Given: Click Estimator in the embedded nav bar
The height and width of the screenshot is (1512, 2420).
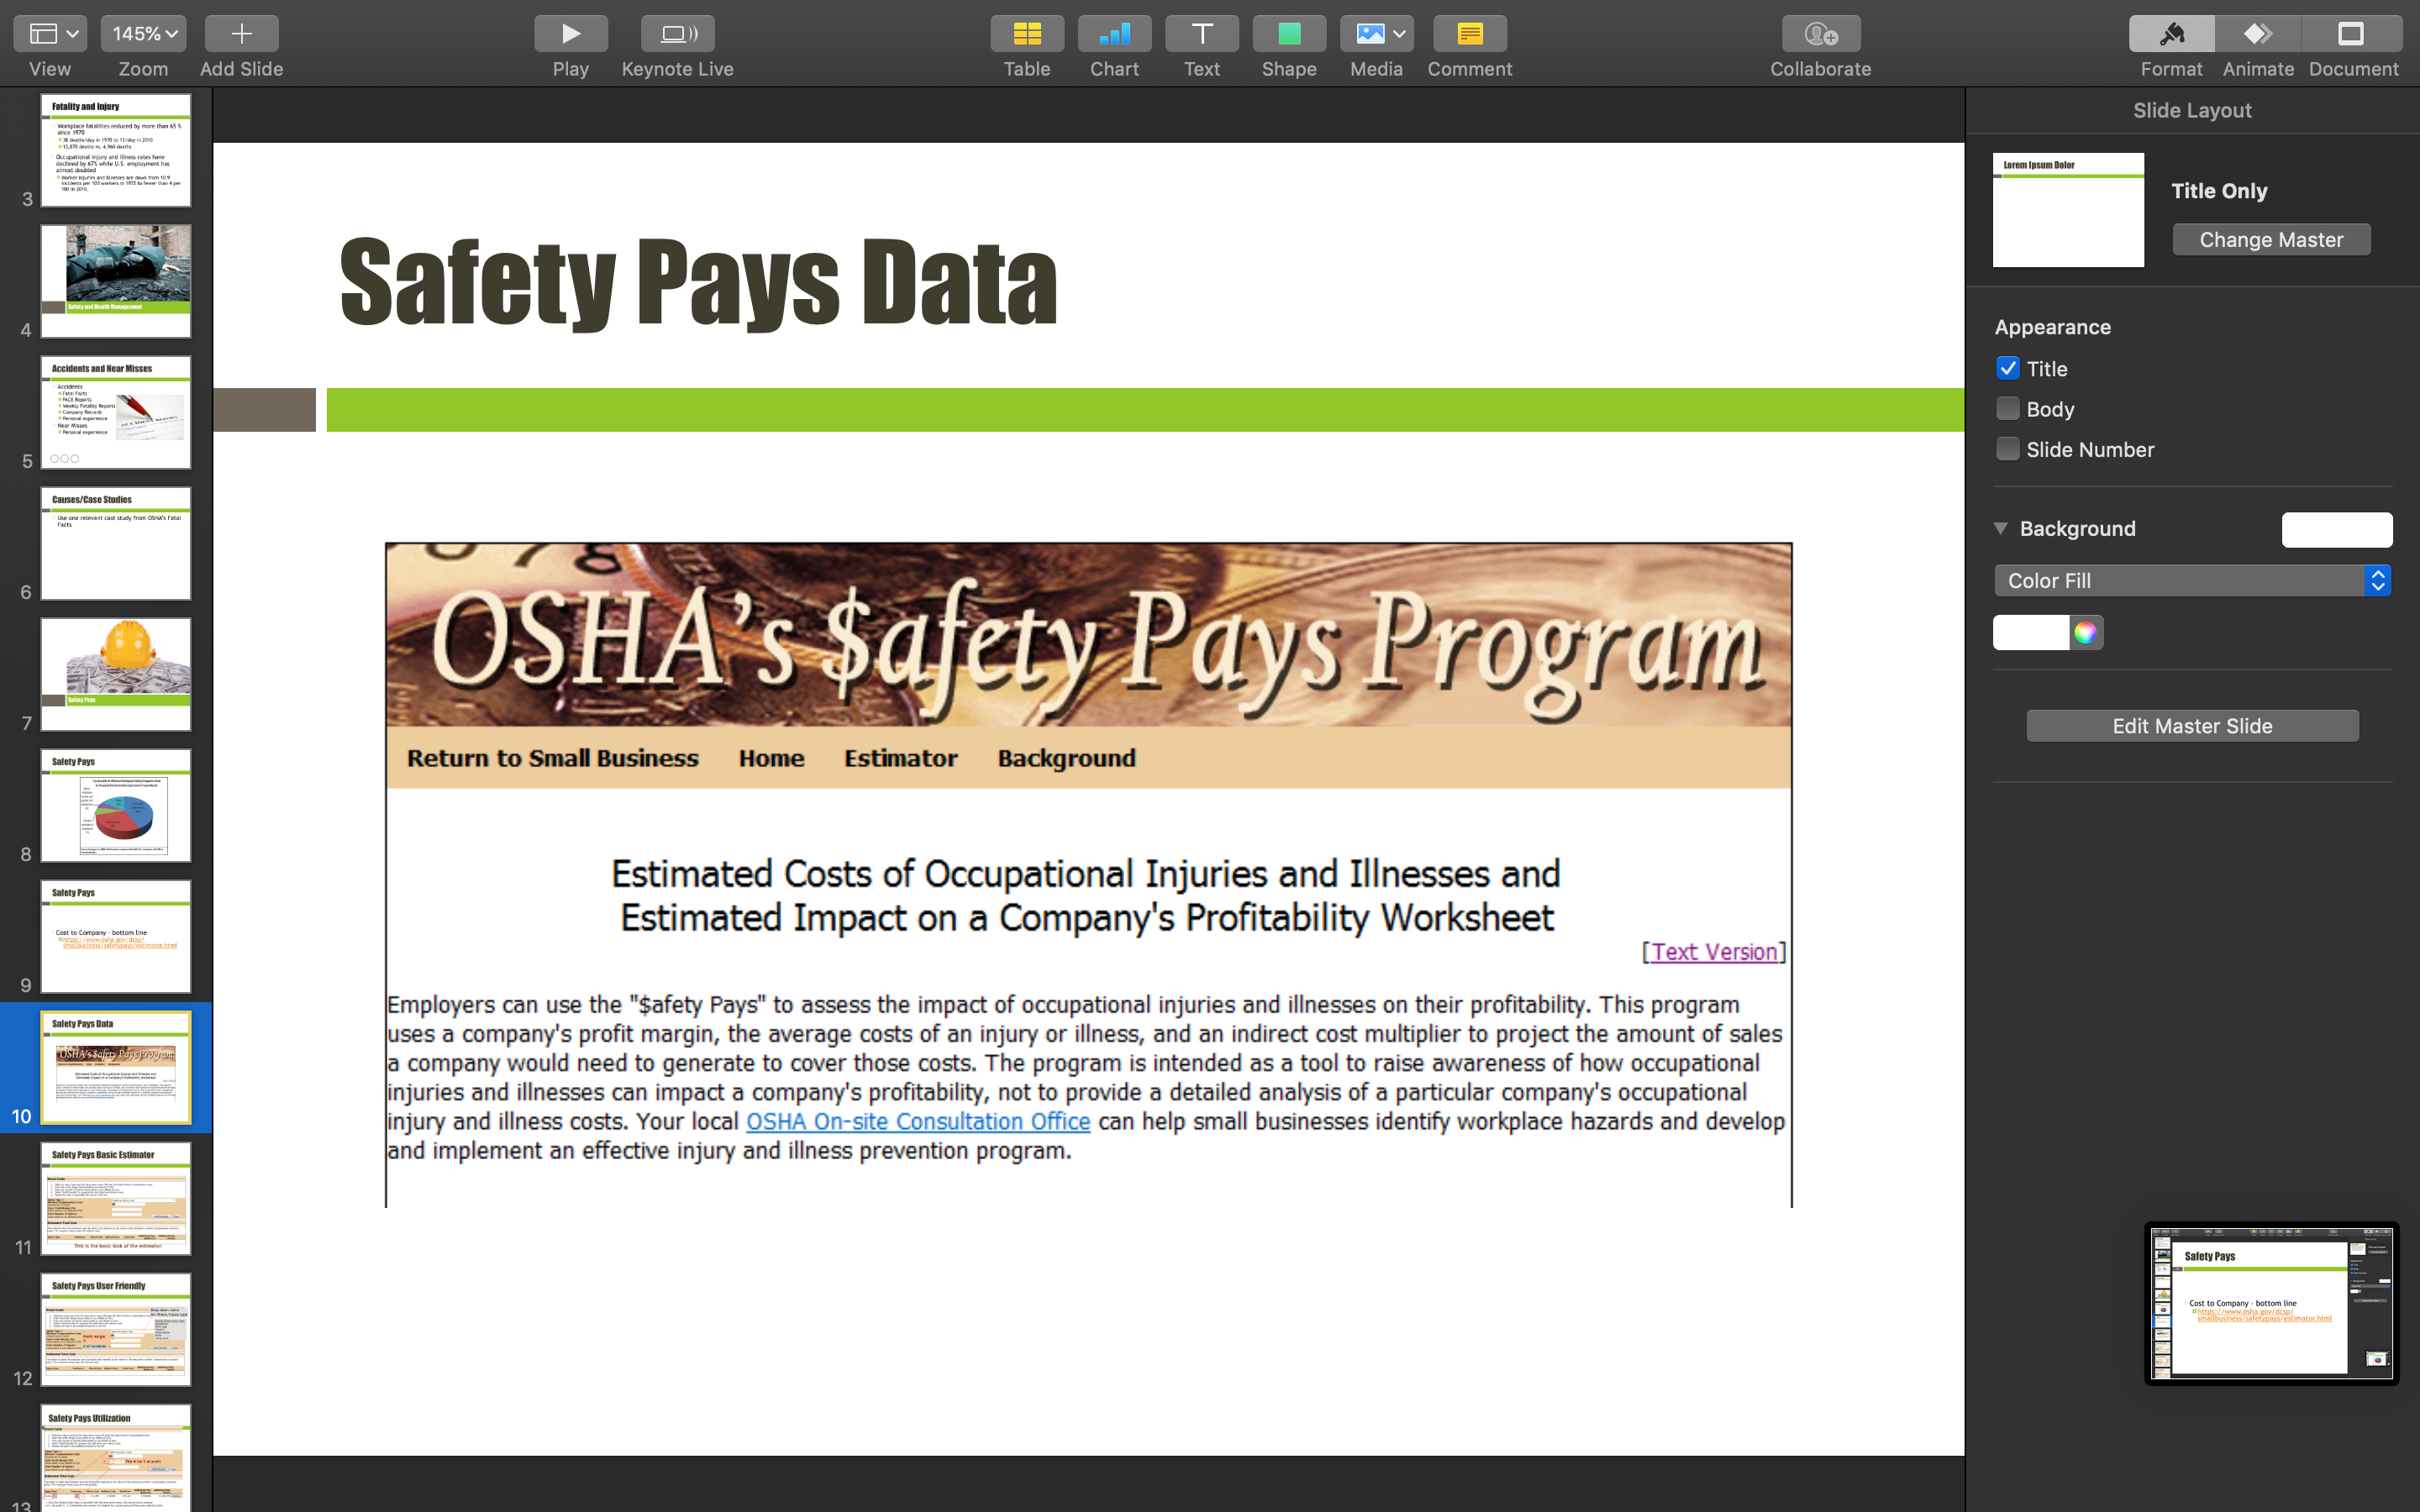Looking at the screenshot, I should point(901,758).
